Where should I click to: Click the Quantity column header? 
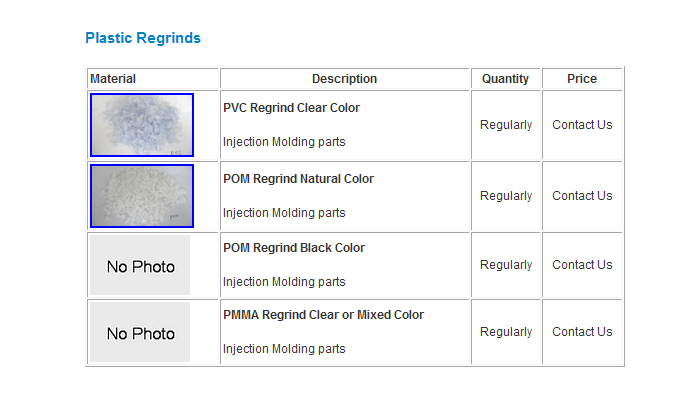[x=505, y=79]
